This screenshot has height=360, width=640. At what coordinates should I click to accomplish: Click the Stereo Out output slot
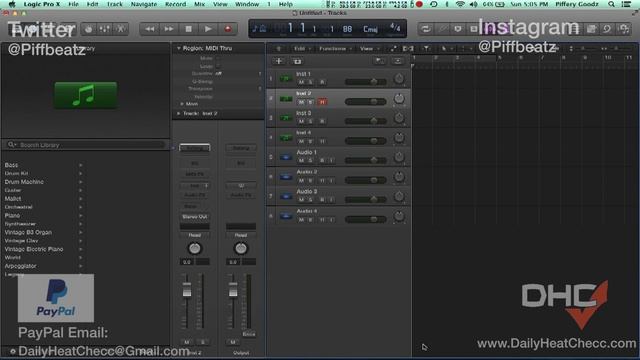(195, 217)
